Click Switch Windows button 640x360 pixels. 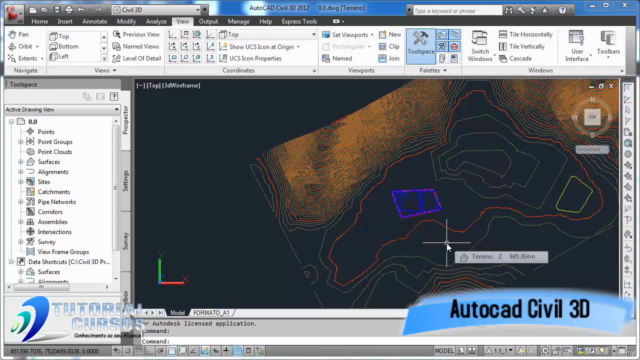tap(480, 46)
